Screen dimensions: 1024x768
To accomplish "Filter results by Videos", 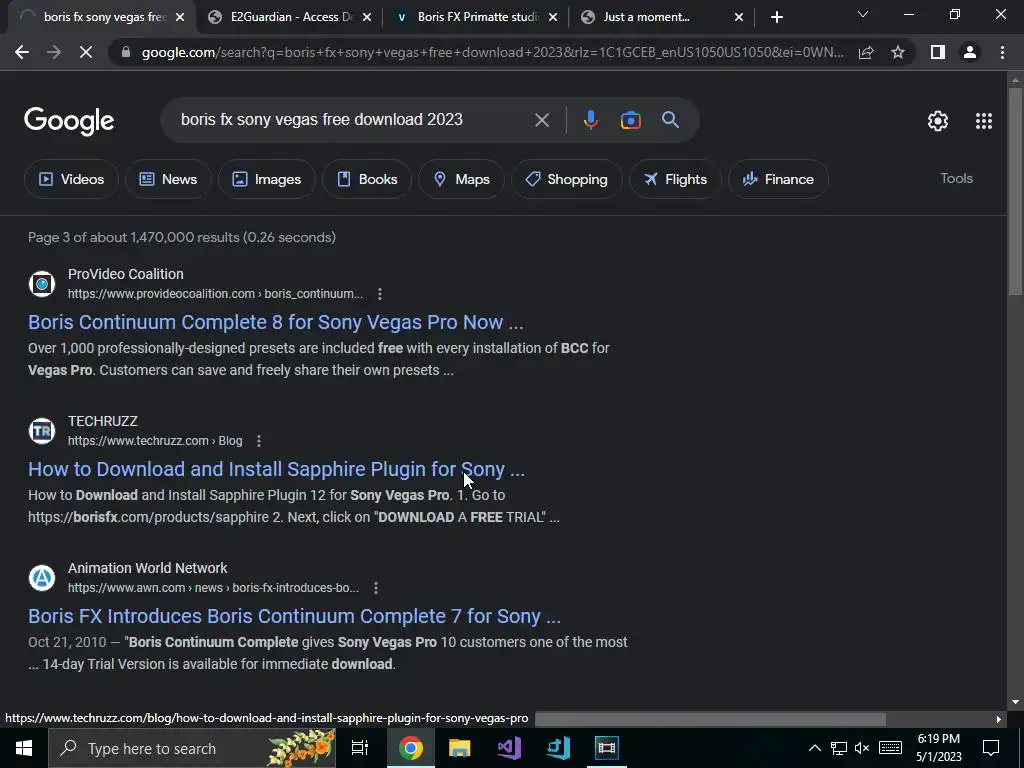I will click(71, 179).
